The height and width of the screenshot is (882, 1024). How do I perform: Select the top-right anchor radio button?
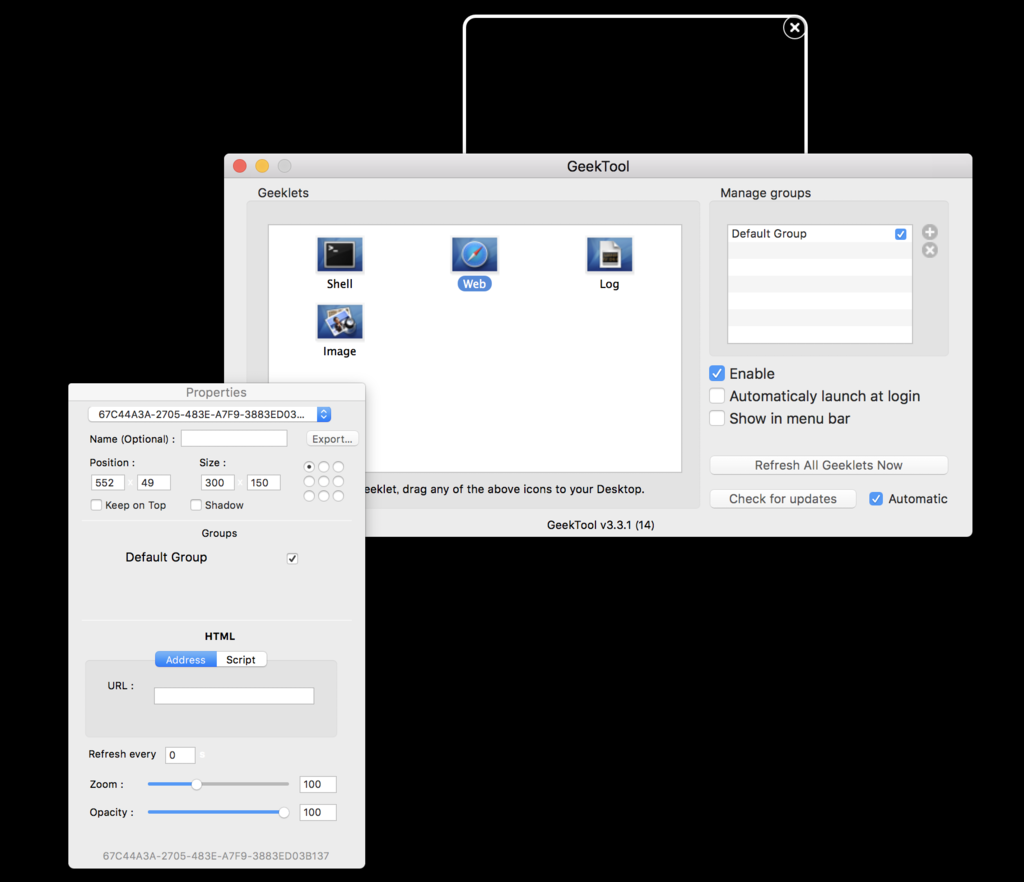click(x=338, y=467)
